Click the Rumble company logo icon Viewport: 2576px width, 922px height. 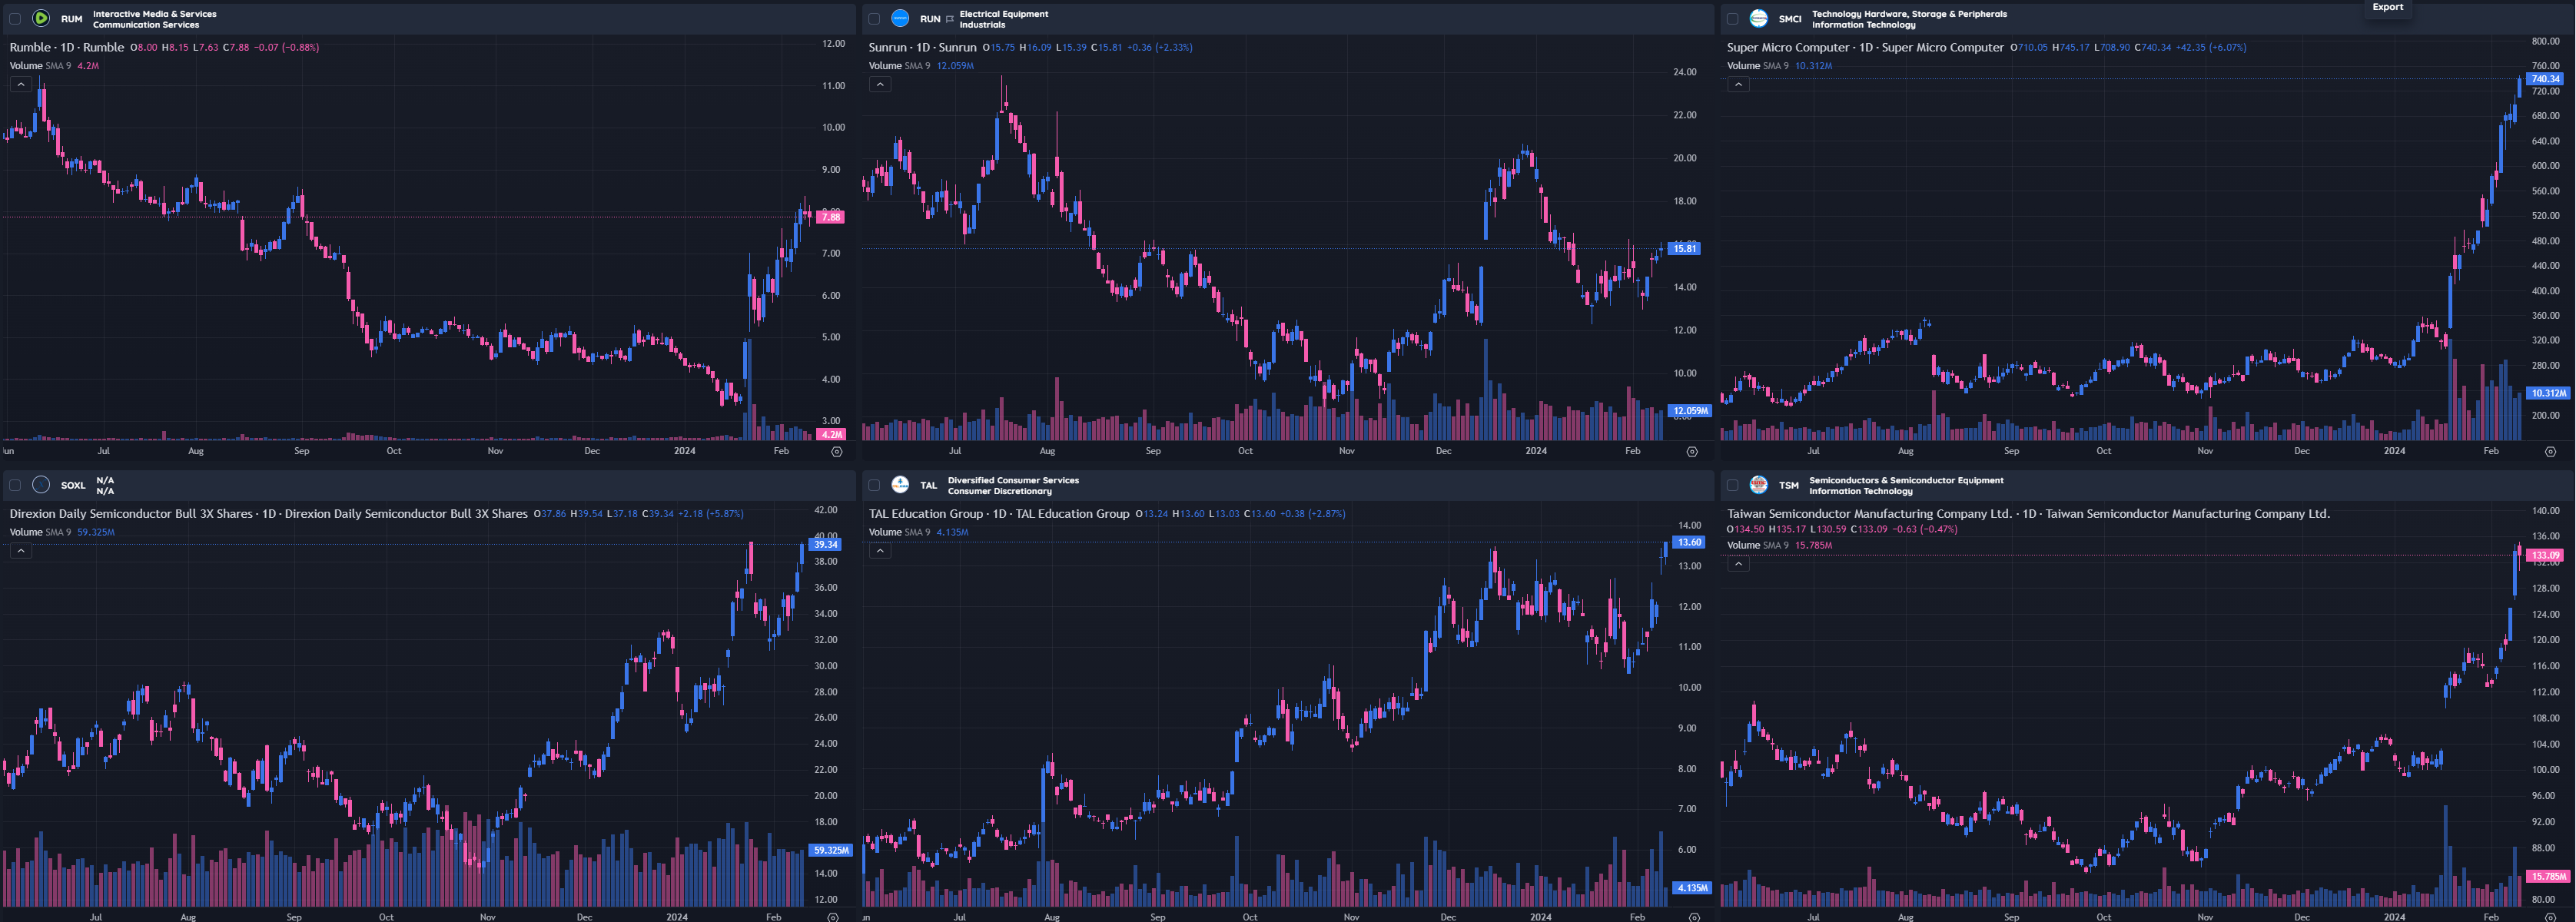pyautogui.click(x=41, y=18)
